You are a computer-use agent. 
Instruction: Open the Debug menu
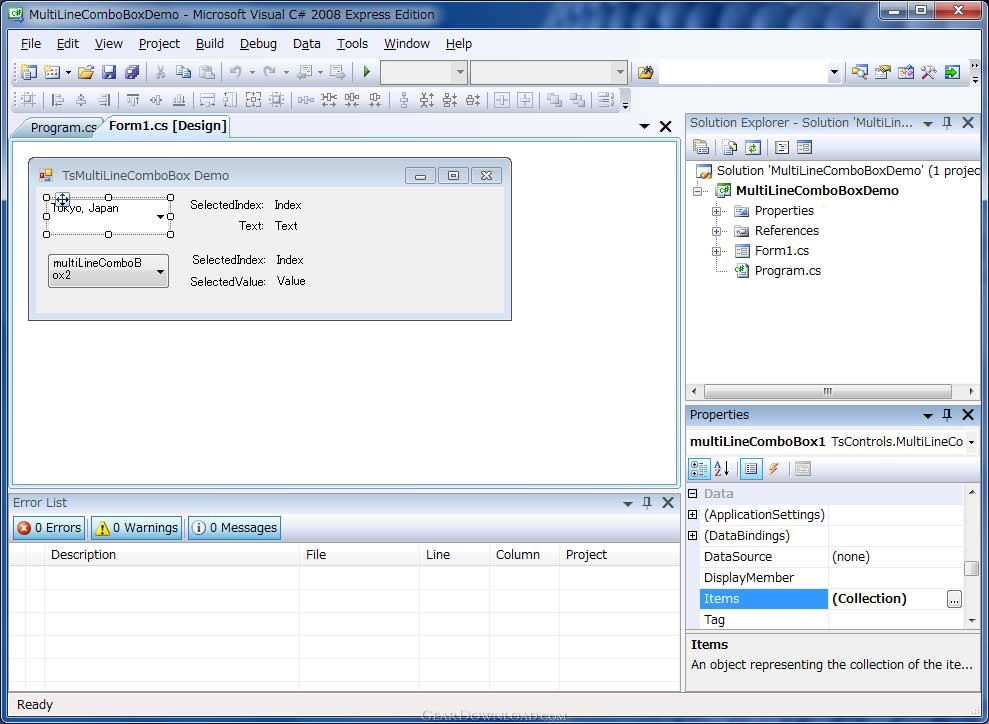[x=258, y=44]
